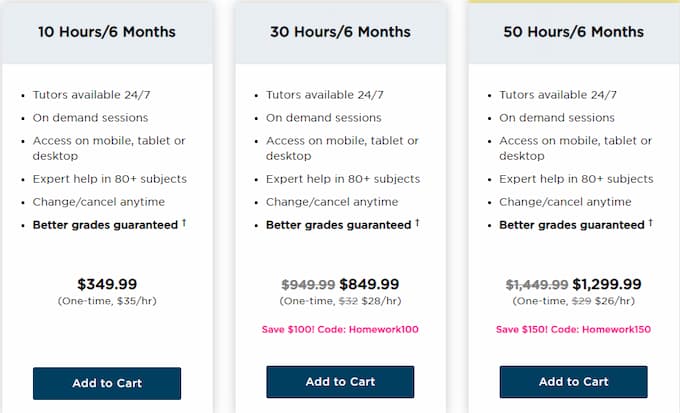
Task: Click the crossed-out $1,449.99 price
Action: pyautogui.click(x=537, y=285)
